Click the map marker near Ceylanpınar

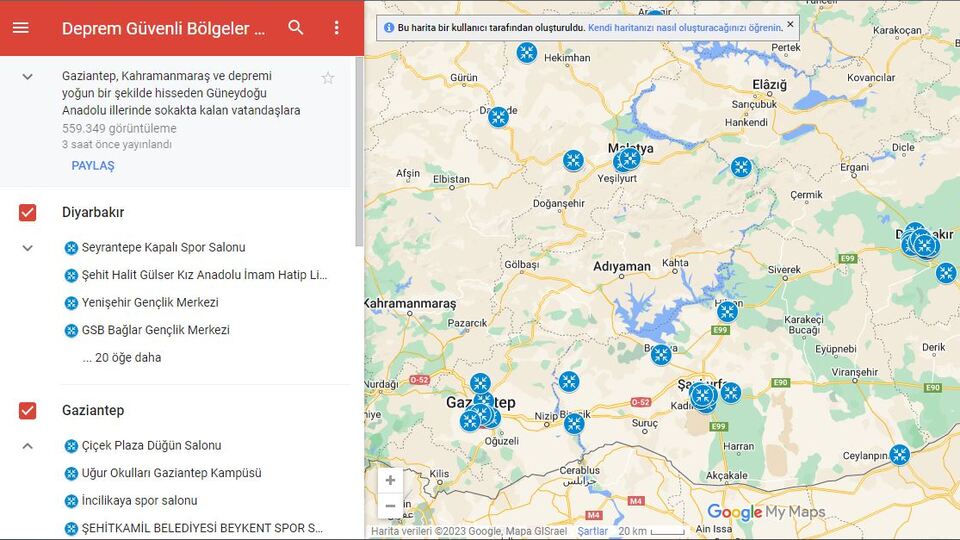tap(900, 455)
